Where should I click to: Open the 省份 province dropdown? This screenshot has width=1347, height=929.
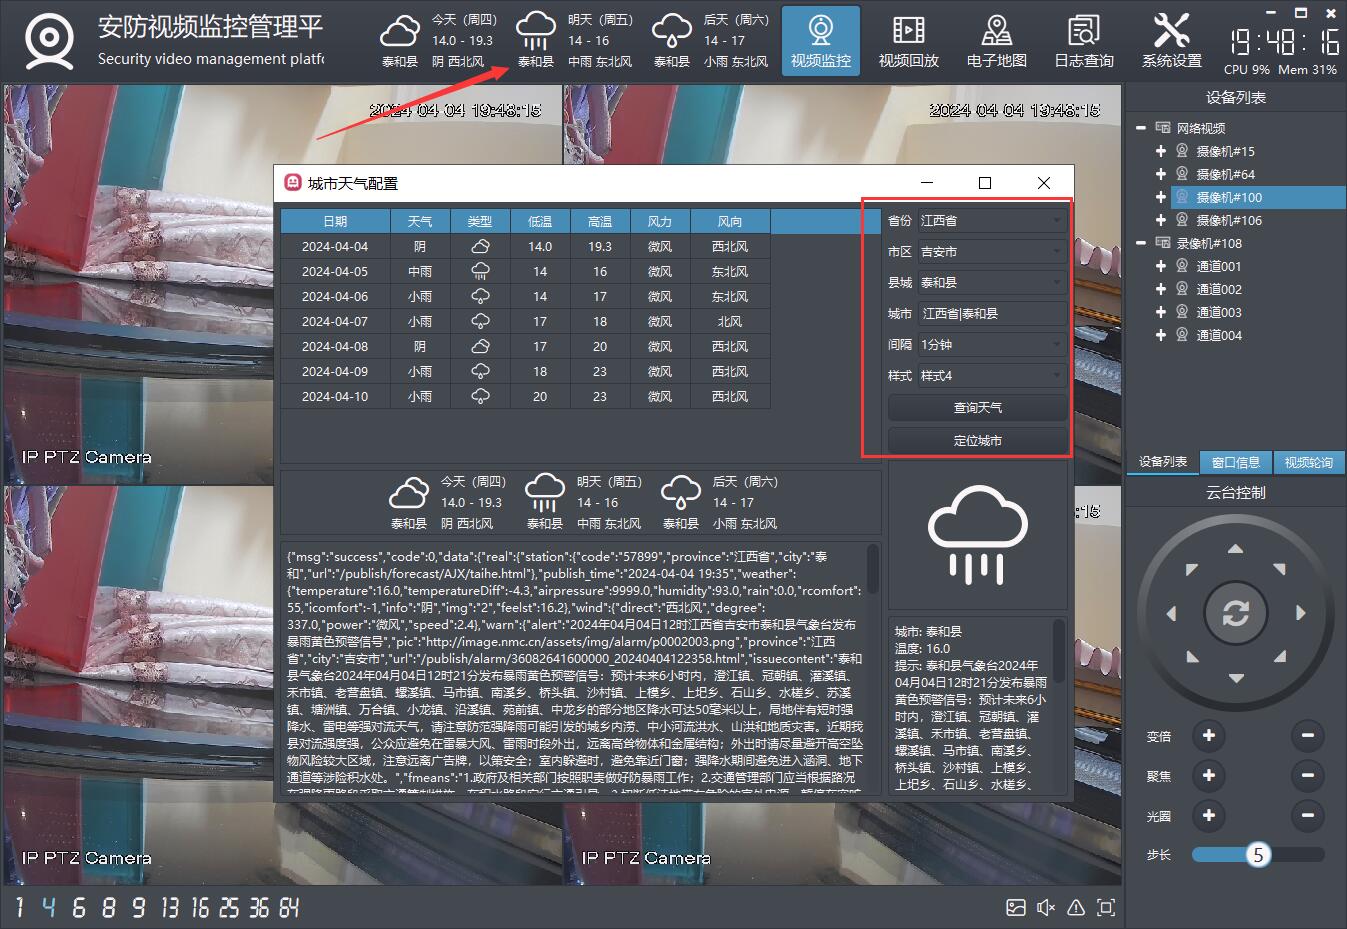(990, 221)
